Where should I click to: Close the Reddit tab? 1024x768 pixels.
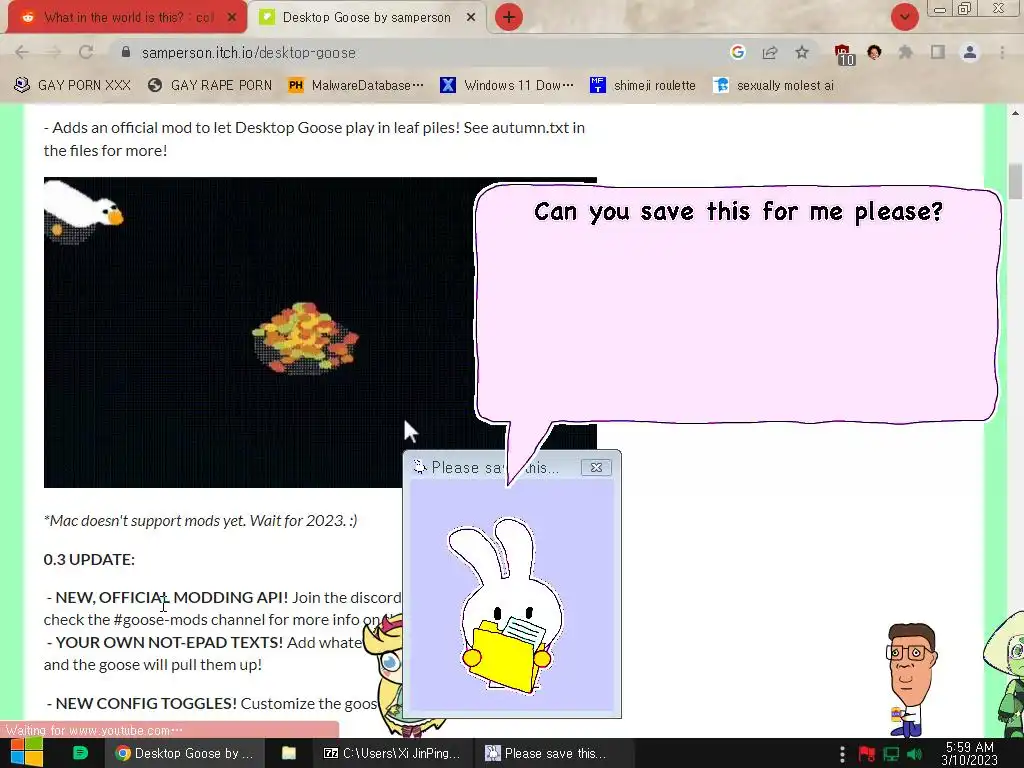[231, 18]
